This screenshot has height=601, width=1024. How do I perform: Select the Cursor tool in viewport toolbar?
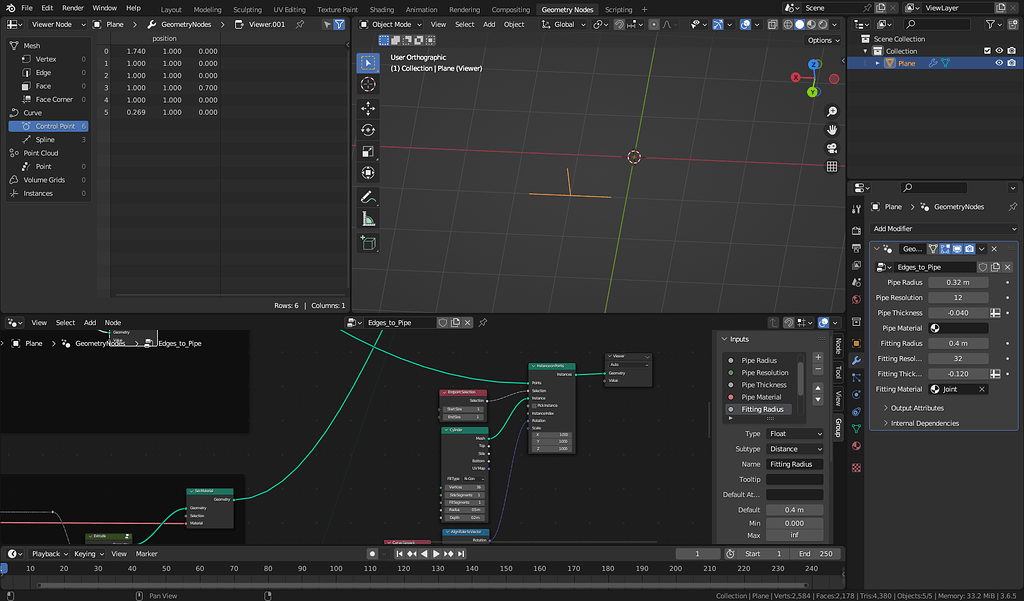(x=368, y=84)
